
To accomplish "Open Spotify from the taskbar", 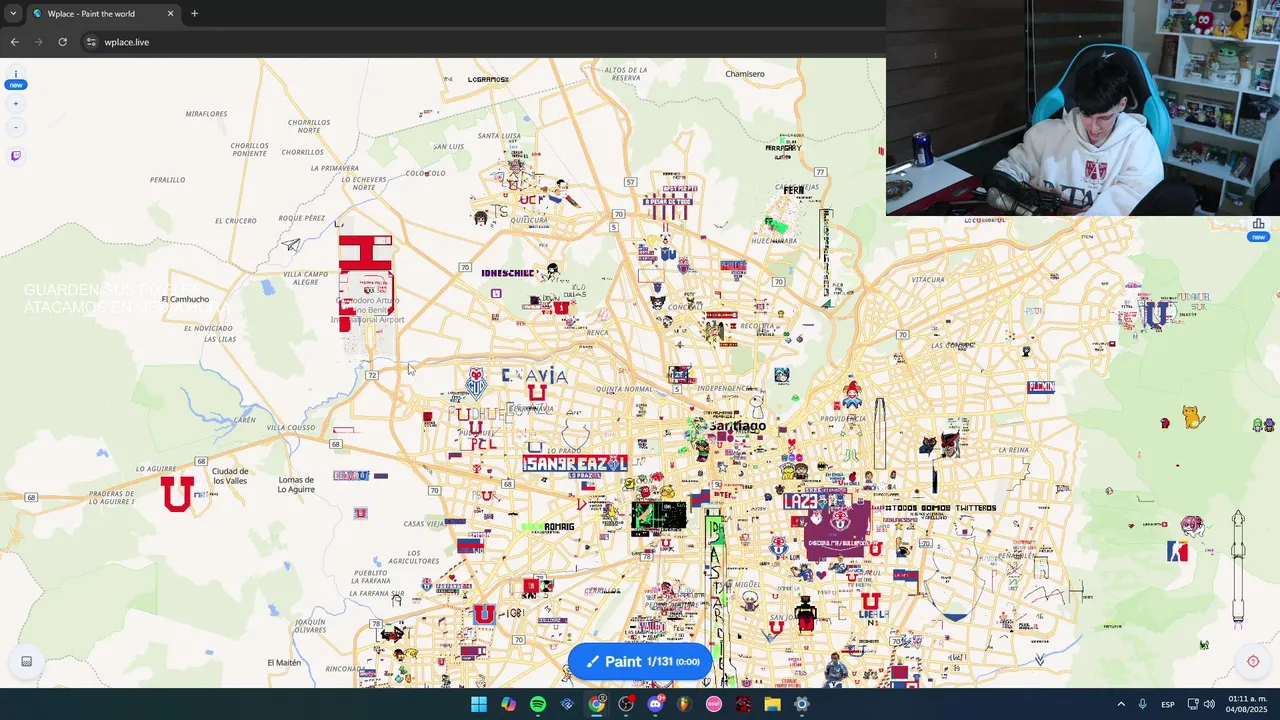I will tap(538, 704).
